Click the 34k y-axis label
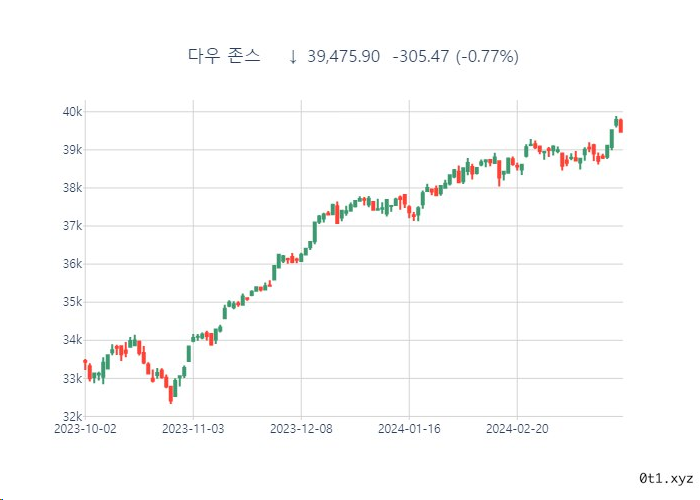This screenshot has width=700, height=500. click(72, 340)
